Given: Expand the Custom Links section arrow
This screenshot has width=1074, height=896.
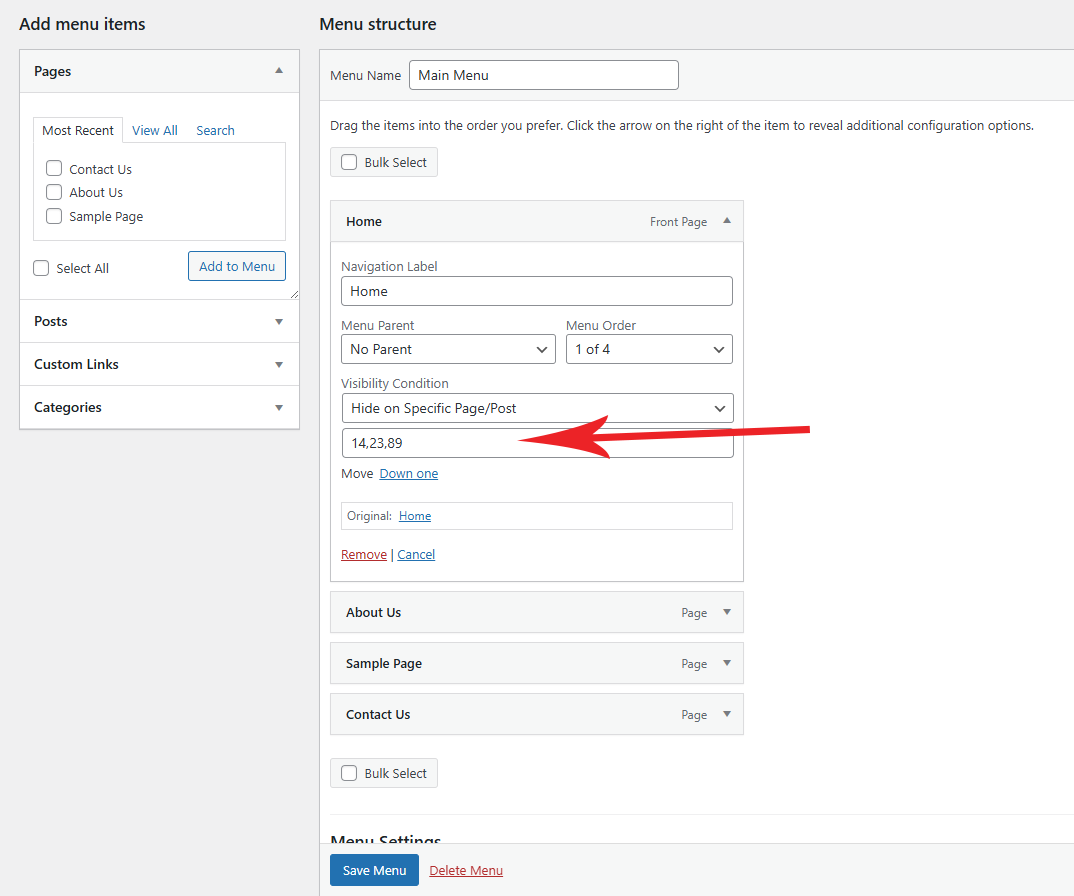Looking at the screenshot, I should tap(279, 365).
